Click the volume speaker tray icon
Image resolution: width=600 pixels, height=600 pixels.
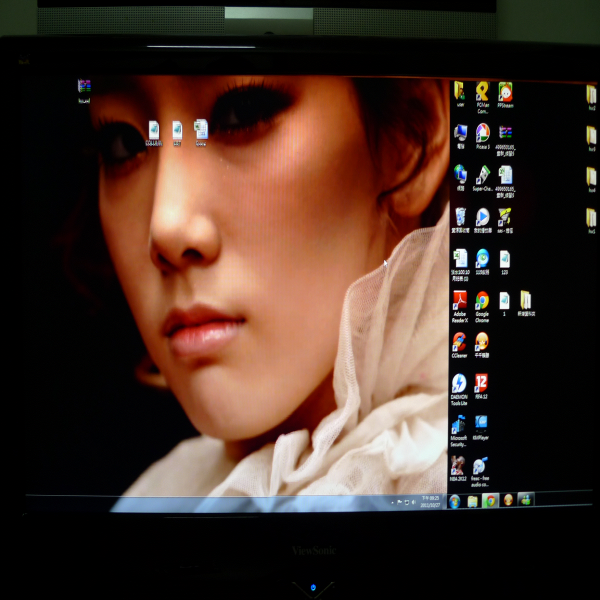(414, 502)
